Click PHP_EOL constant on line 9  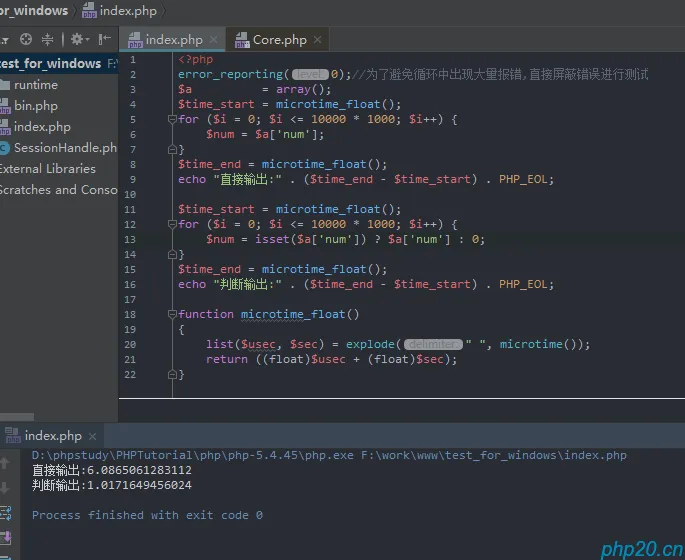(x=523, y=179)
